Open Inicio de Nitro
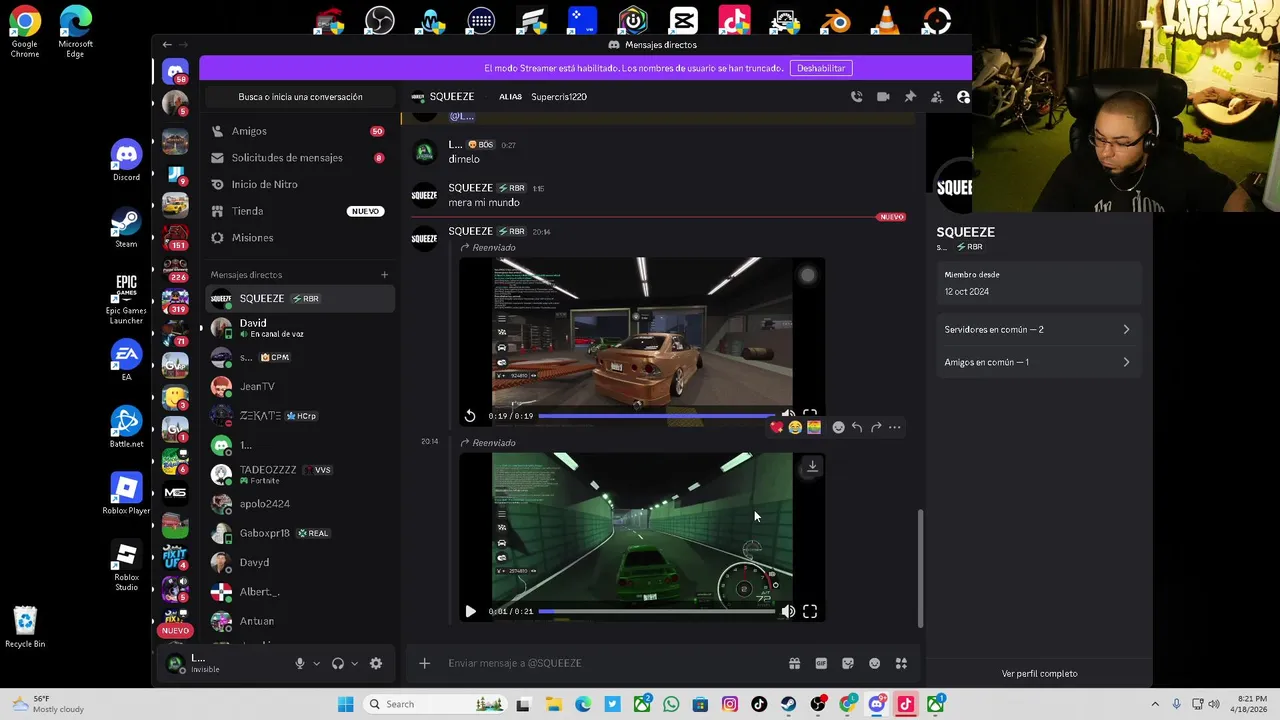1280x720 pixels. coord(300,184)
